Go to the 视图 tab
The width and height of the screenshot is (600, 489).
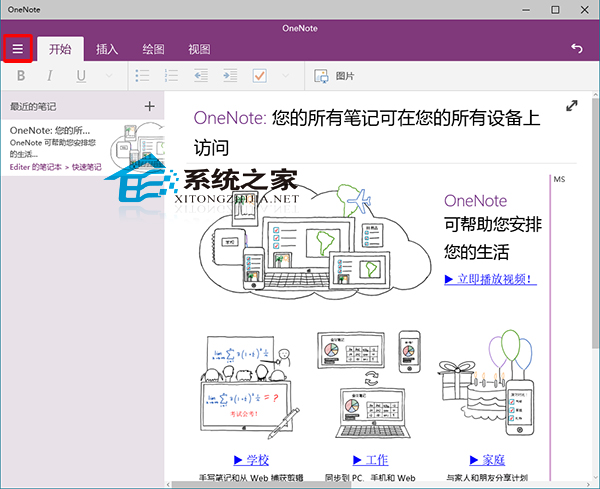tap(199, 49)
